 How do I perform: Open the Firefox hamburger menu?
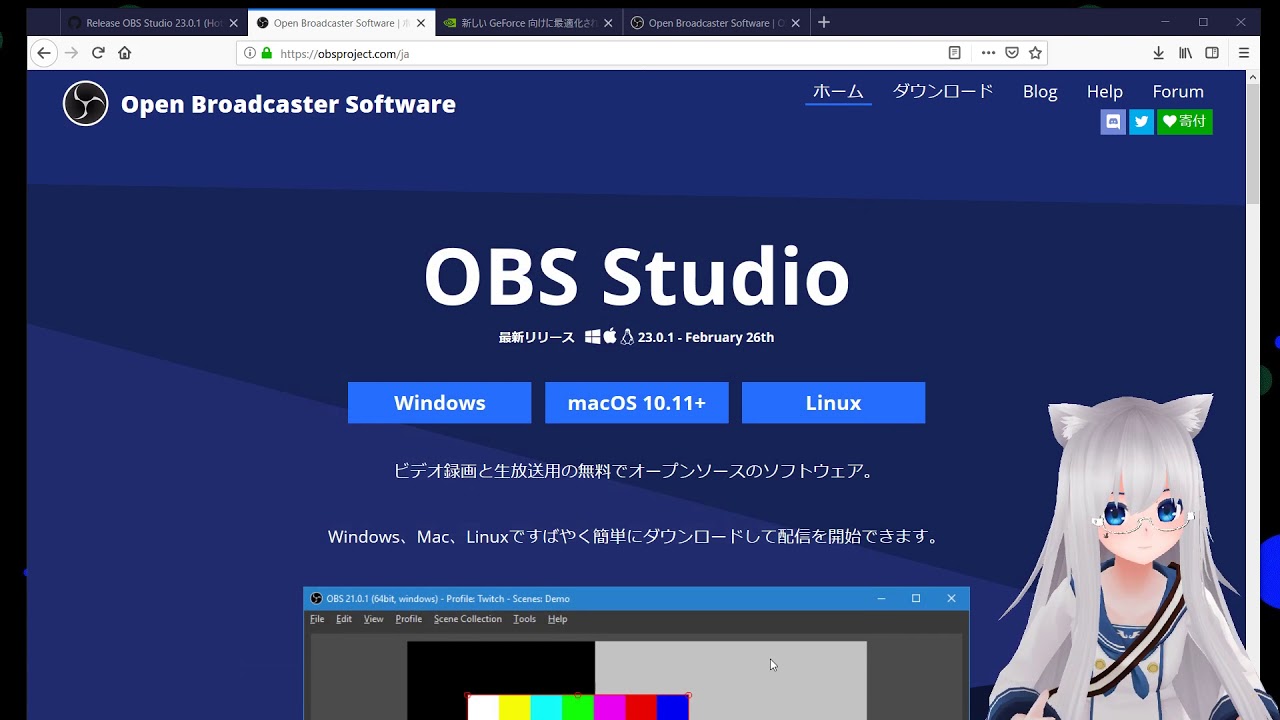(1244, 53)
